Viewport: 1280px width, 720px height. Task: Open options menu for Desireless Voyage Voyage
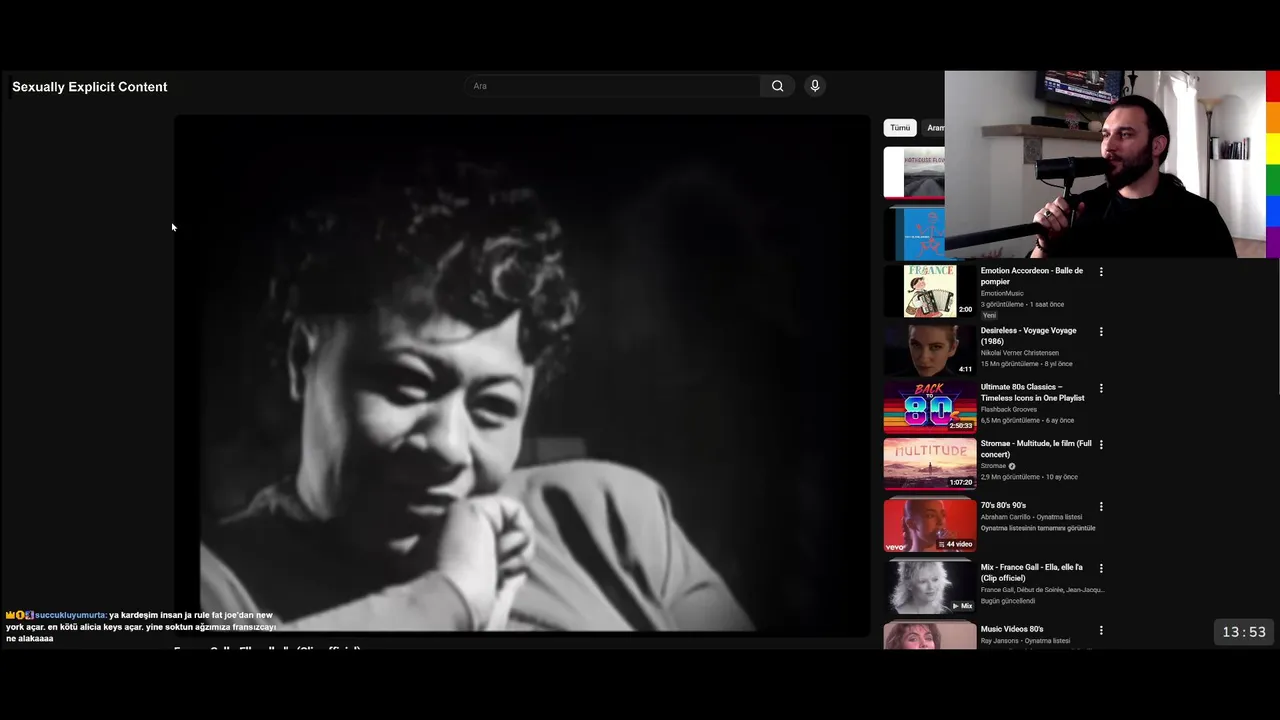click(1101, 331)
